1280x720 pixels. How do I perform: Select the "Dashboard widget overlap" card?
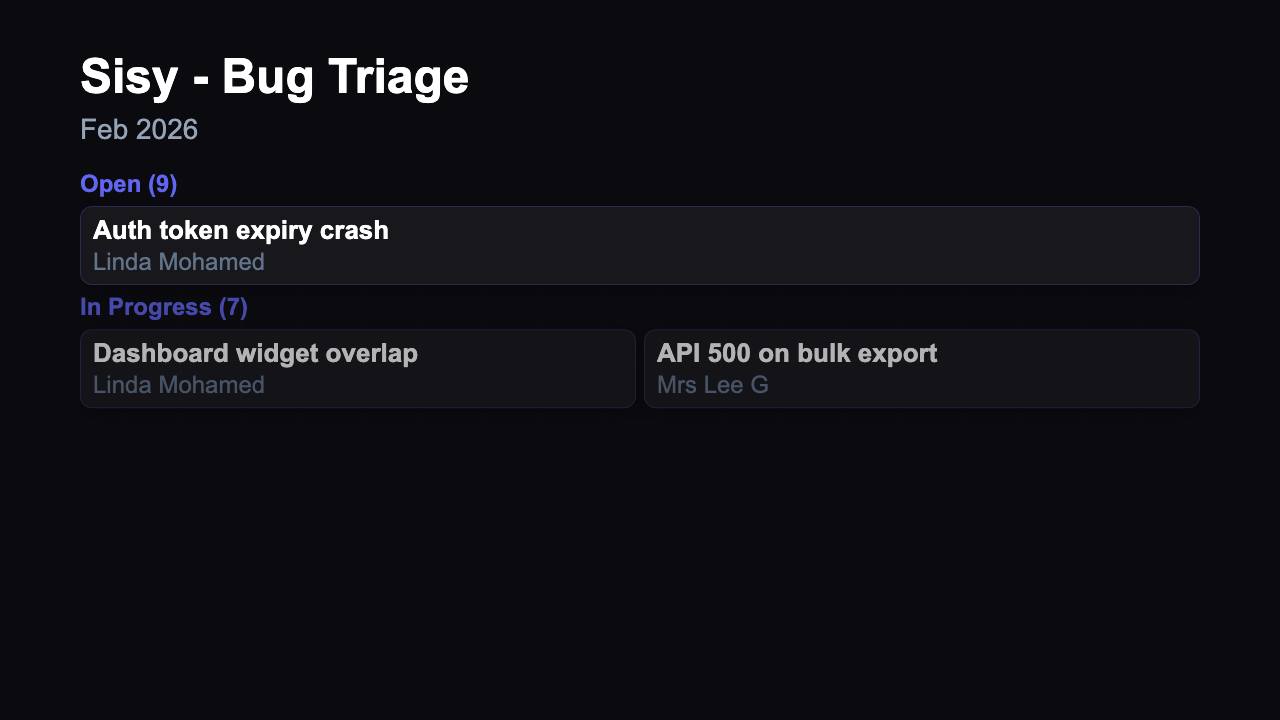click(357, 368)
